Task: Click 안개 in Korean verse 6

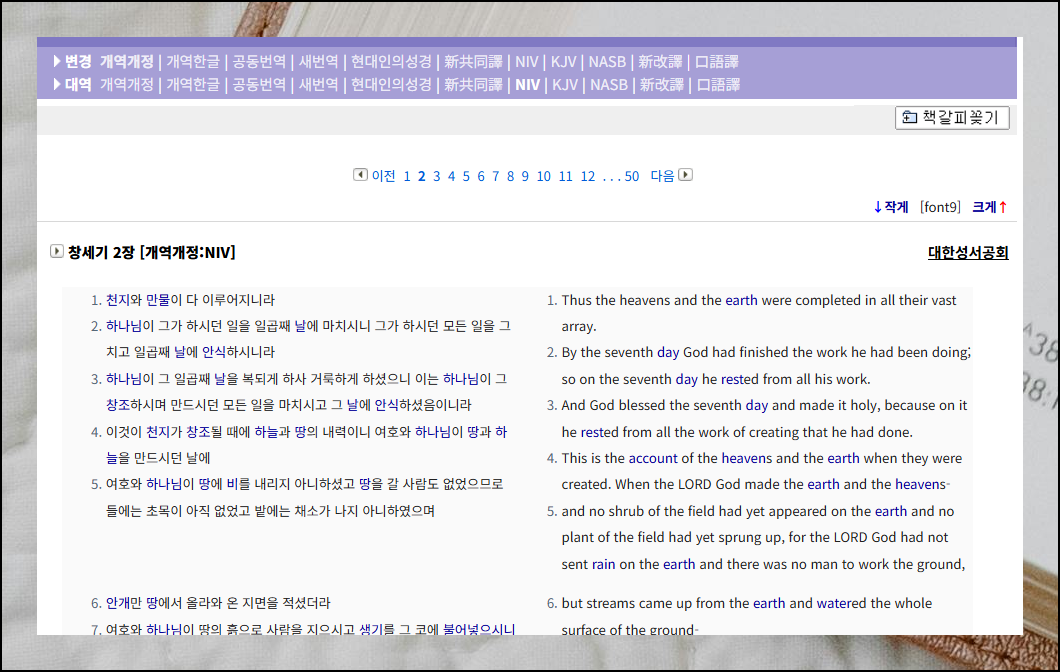Action: (118, 602)
